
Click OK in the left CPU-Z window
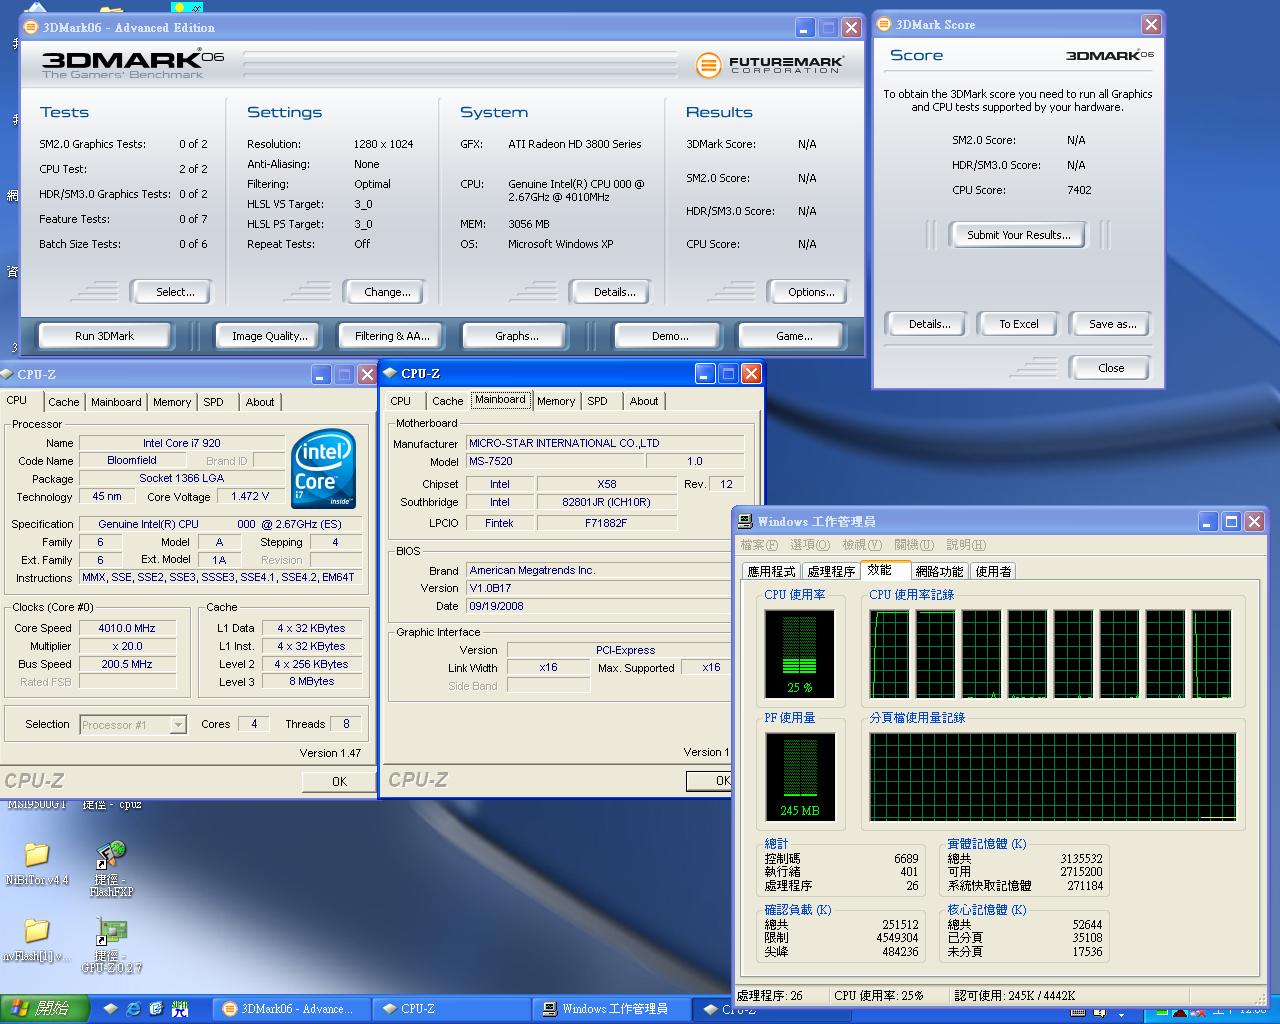click(x=339, y=781)
